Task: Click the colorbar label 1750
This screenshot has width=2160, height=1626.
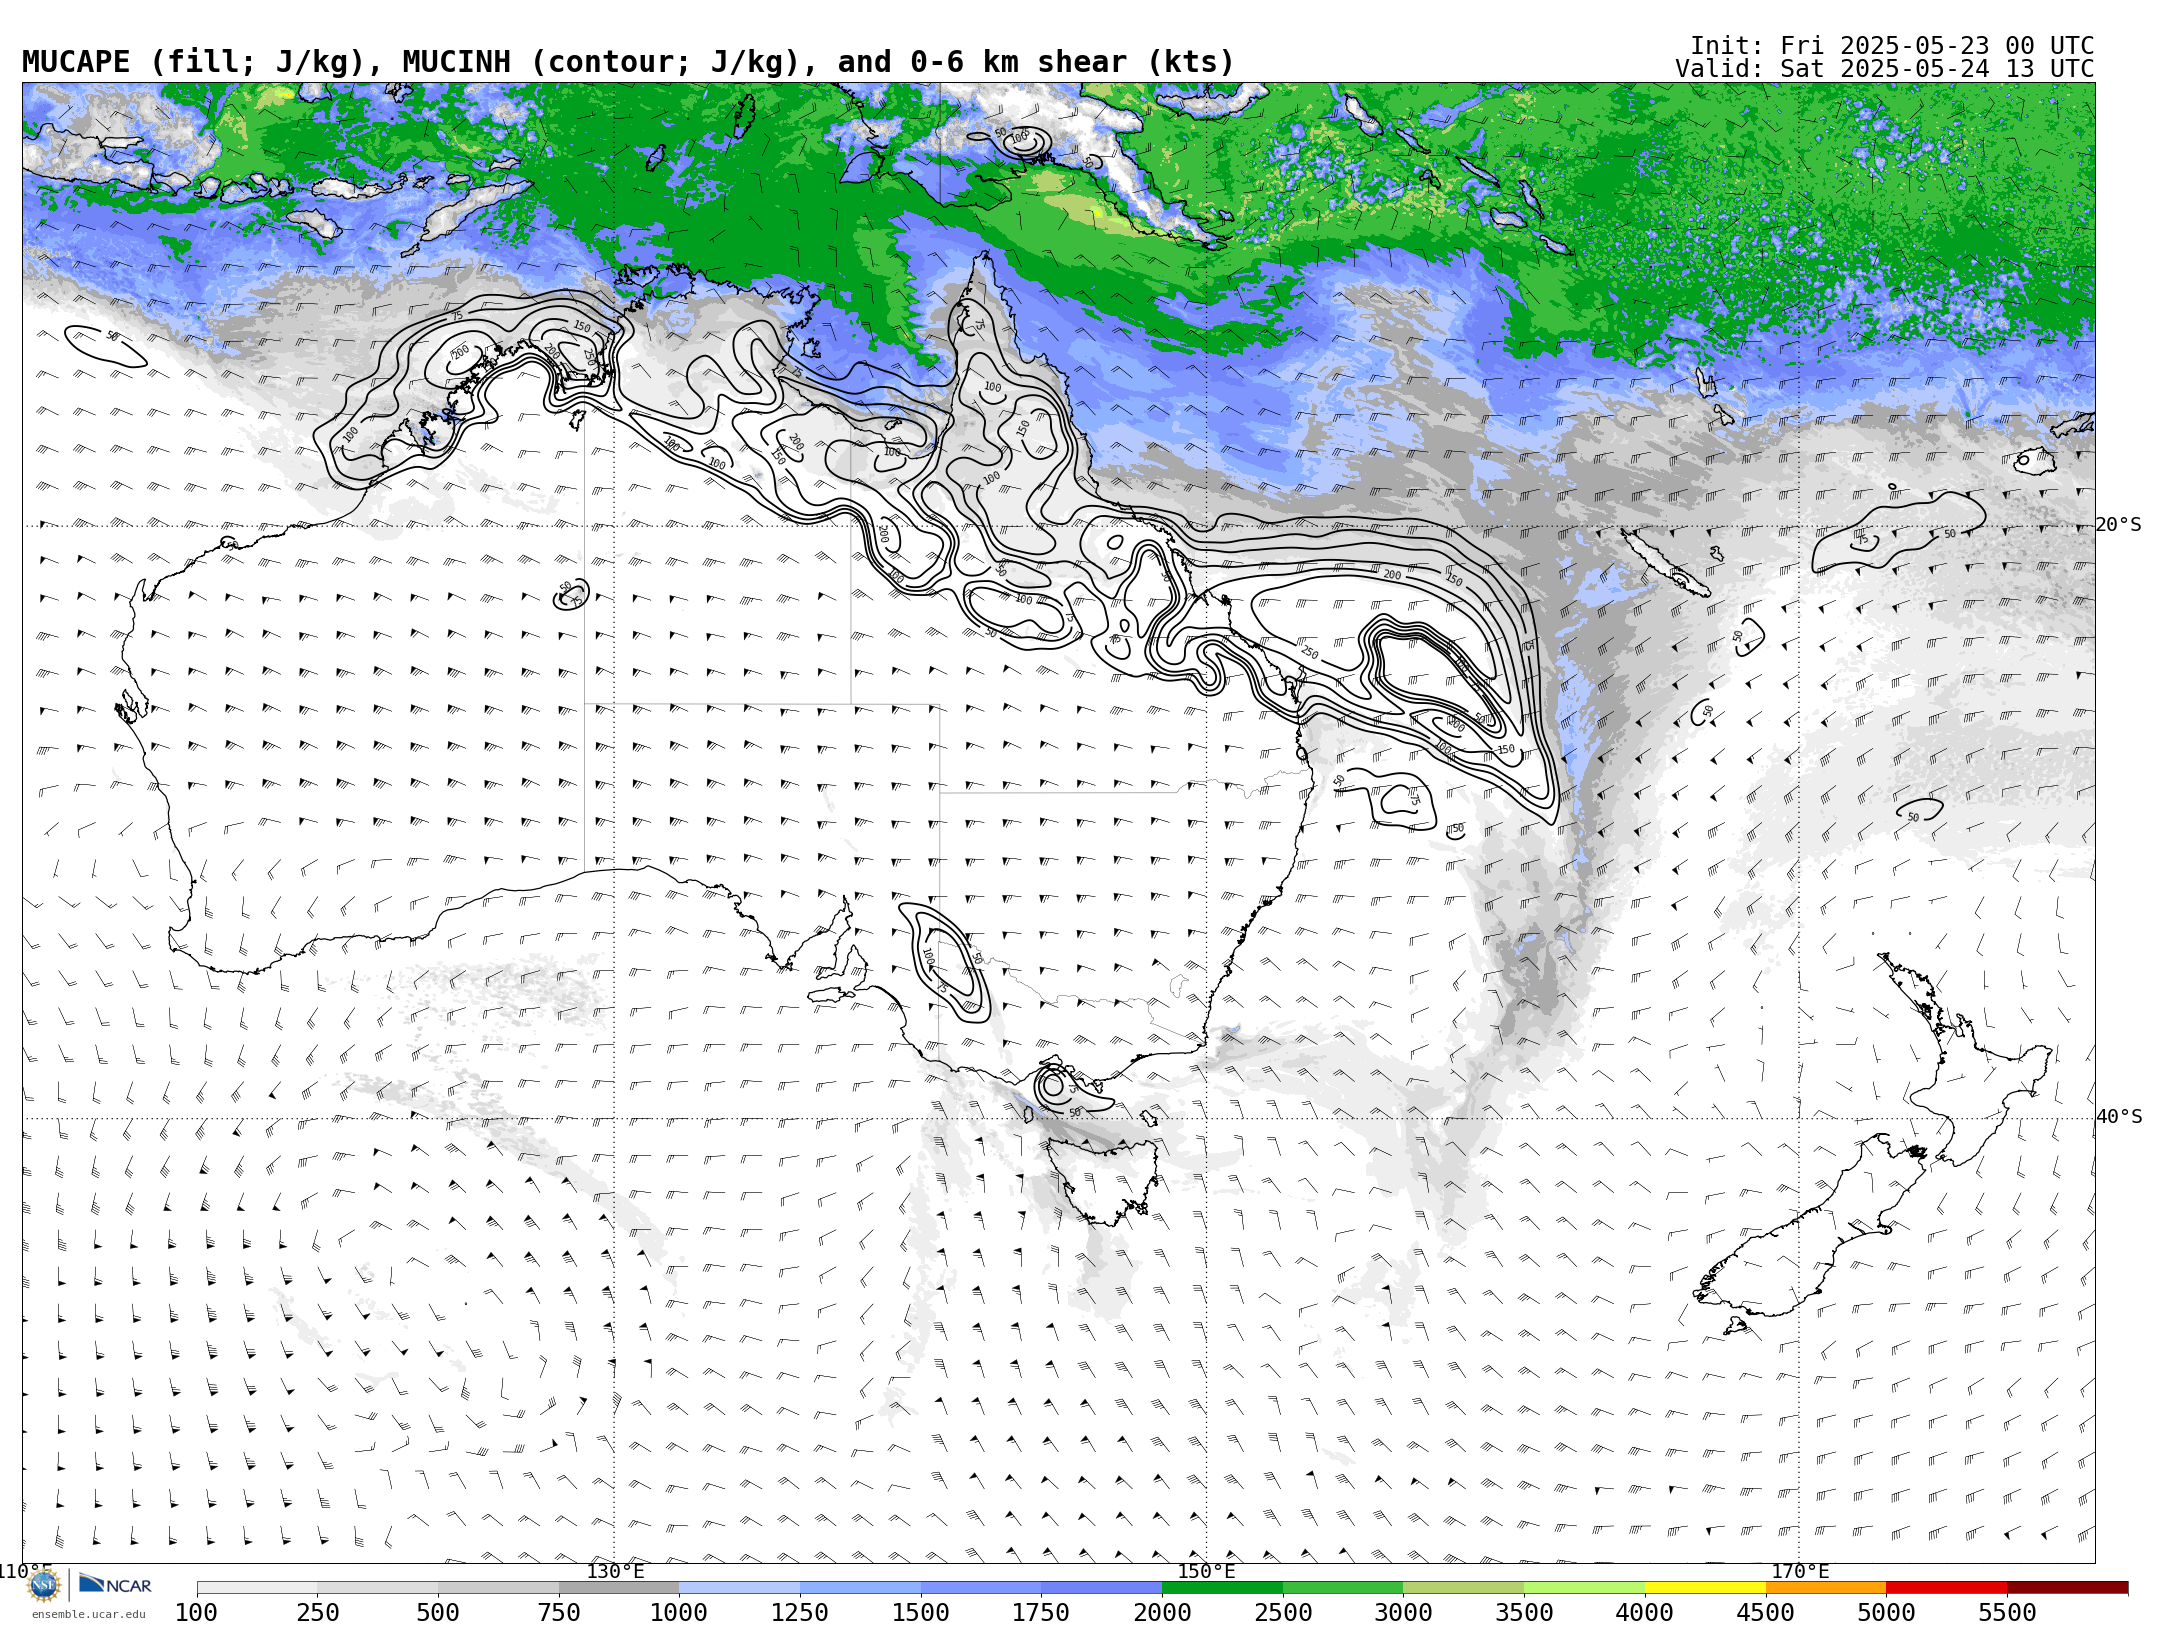Action: click(1041, 1613)
